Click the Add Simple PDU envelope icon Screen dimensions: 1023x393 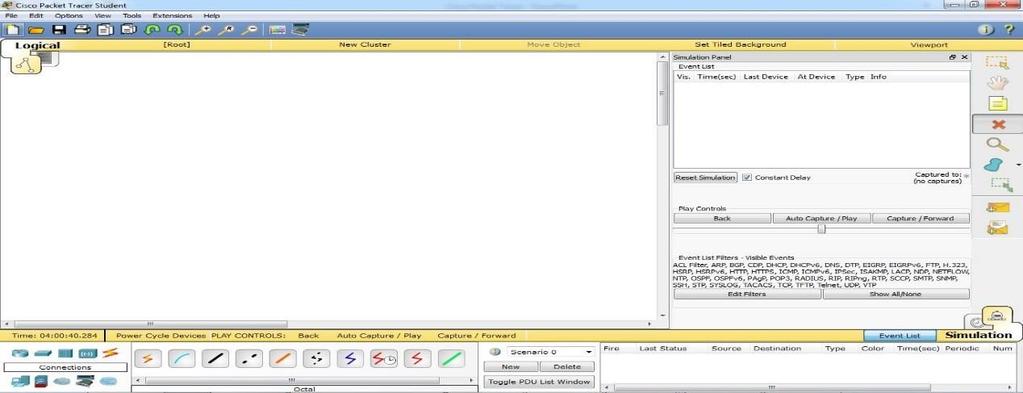point(998,208)
